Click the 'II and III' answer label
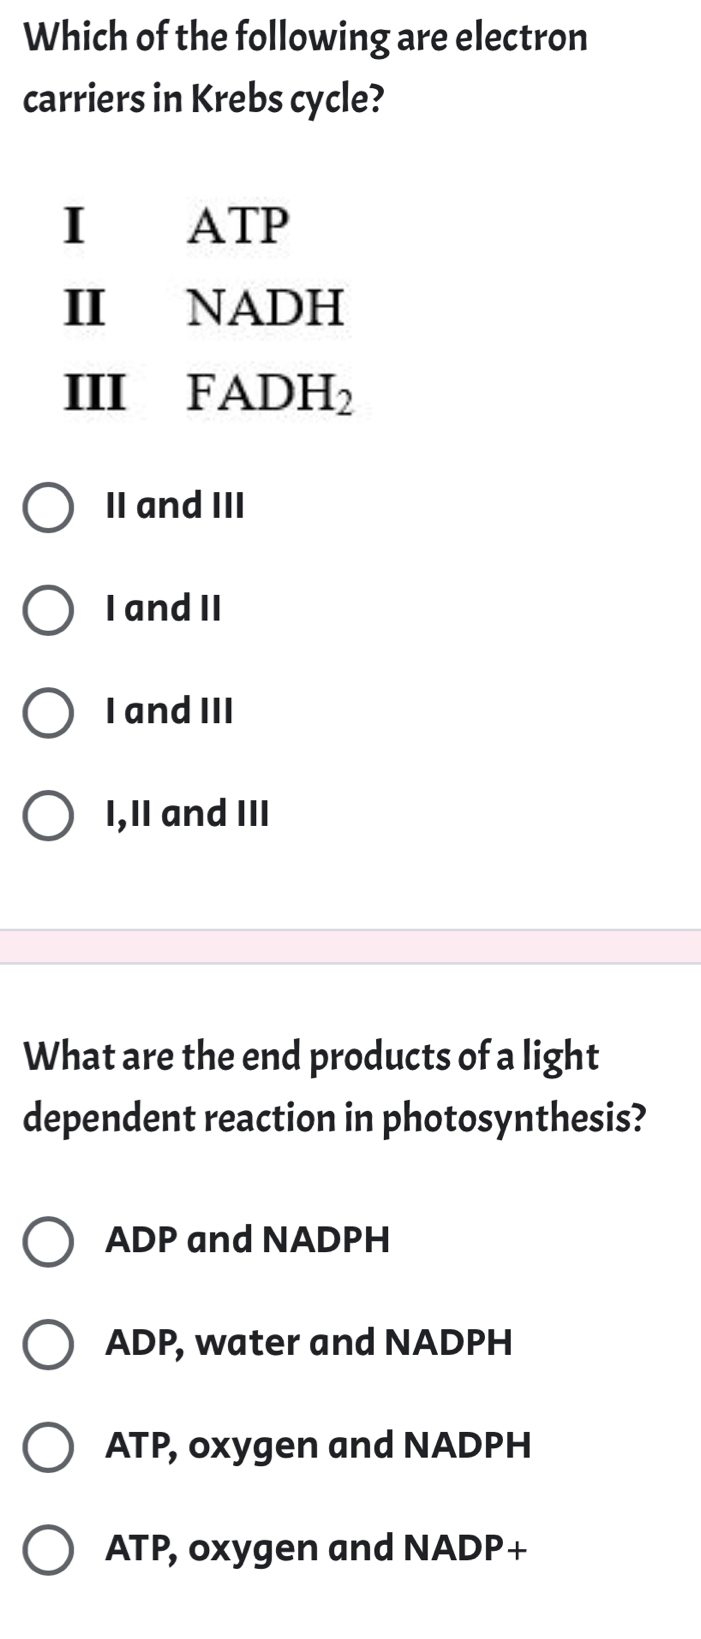701x1639 pixels. tap(173, 508)
